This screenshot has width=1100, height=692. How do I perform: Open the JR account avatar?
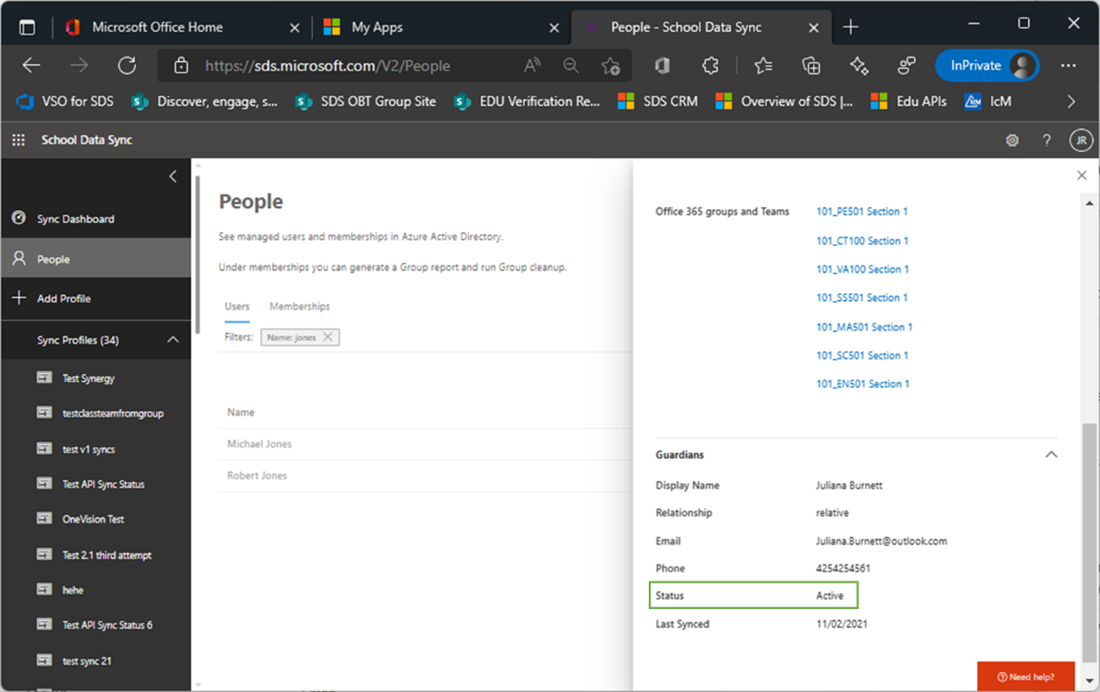(x=1081, y=140)
